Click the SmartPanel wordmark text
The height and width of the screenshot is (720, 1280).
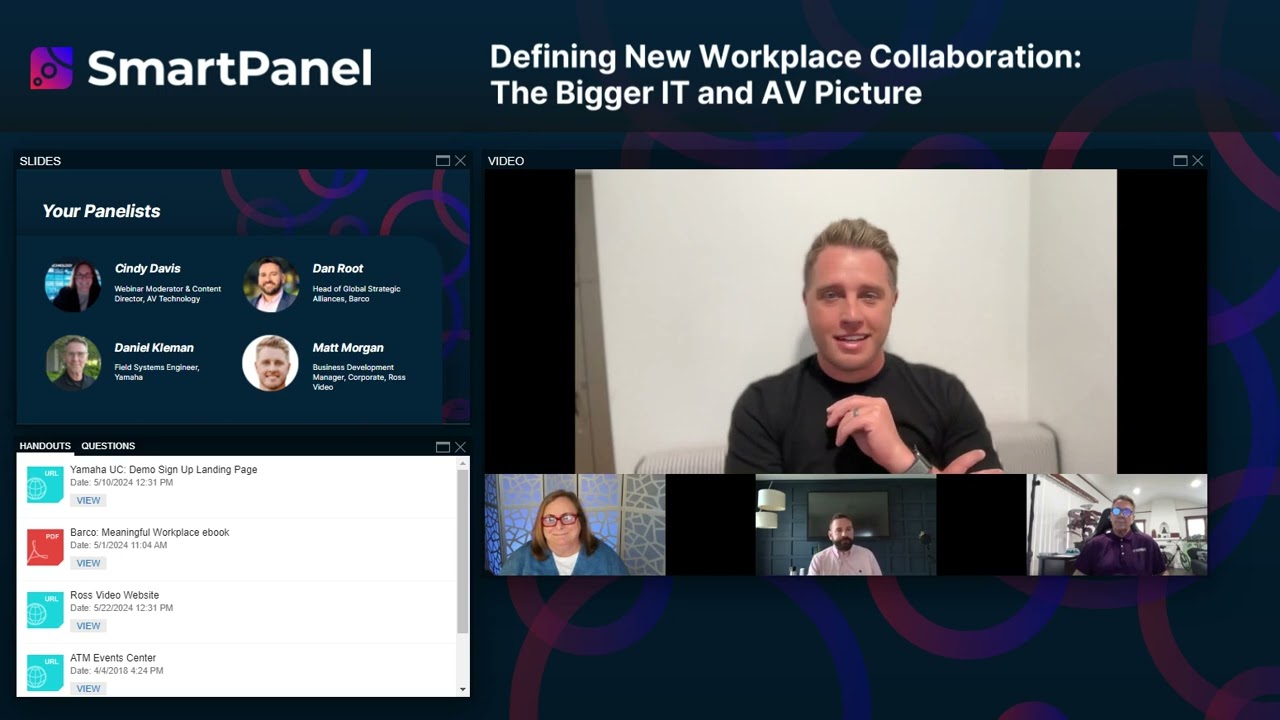coord(229,68)
